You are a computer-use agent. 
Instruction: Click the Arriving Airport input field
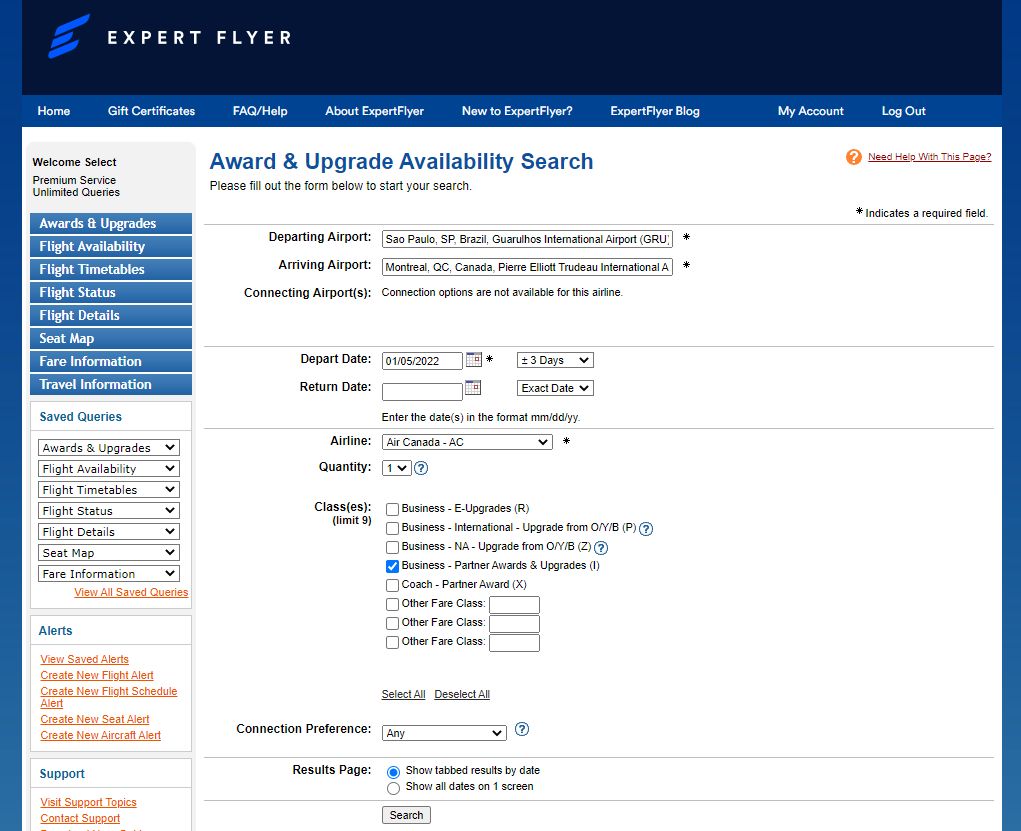click(527, 267)
